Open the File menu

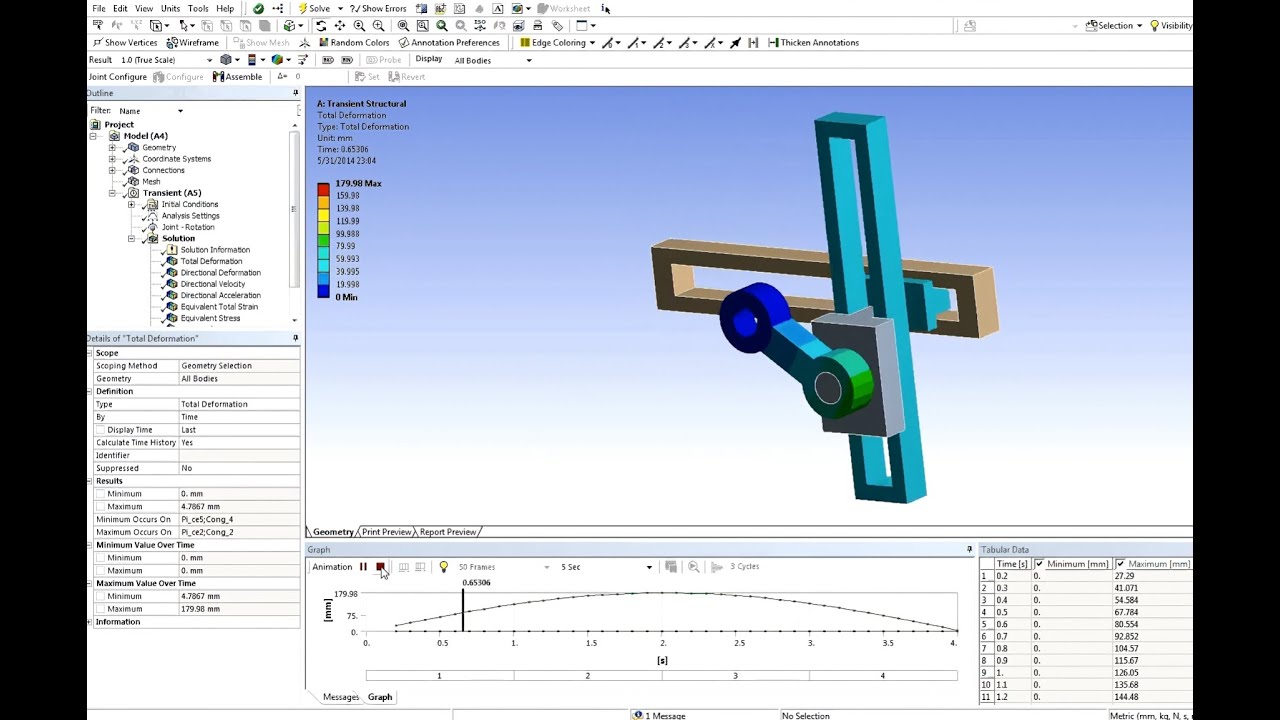[x=99, y=8]
